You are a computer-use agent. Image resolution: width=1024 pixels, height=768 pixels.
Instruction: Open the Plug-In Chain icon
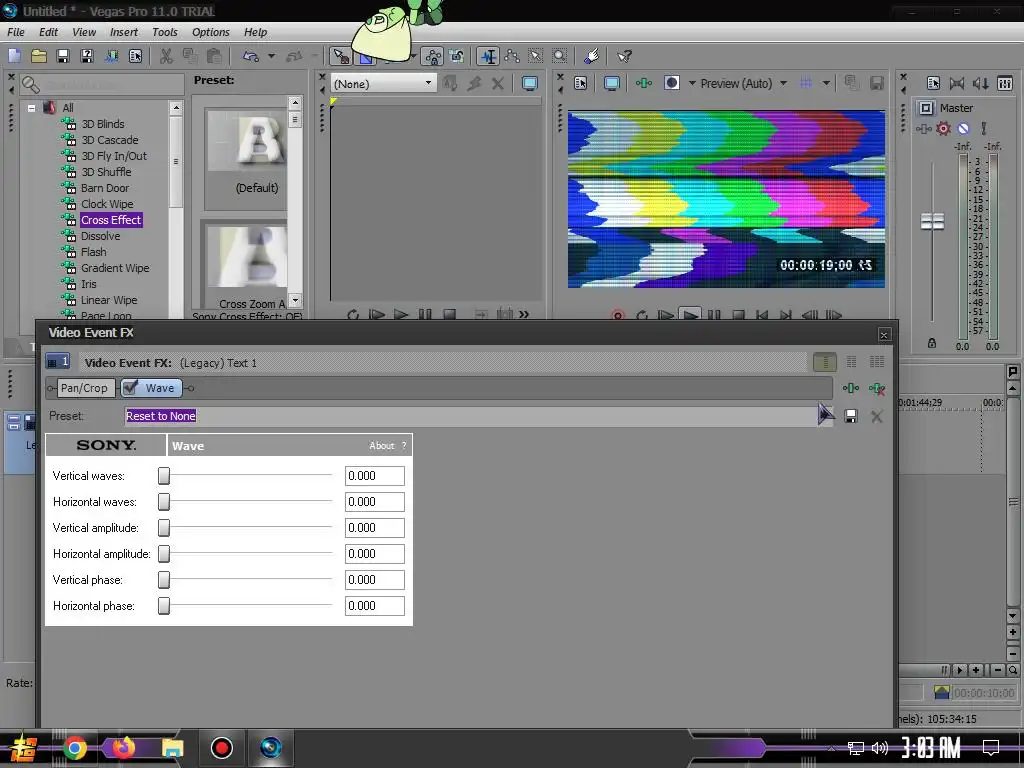[850, 388]
